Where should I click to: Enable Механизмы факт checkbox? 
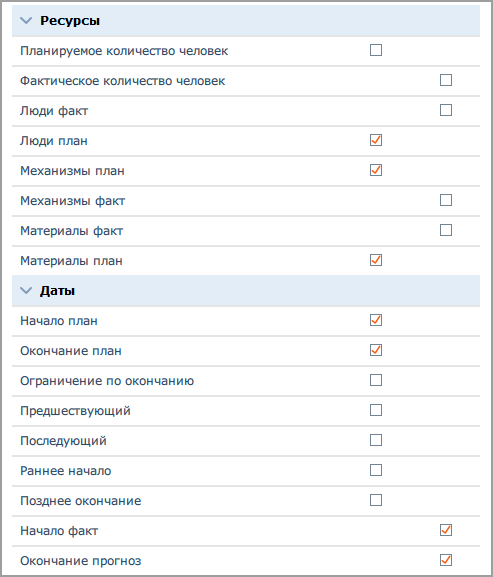coord(446,200)
